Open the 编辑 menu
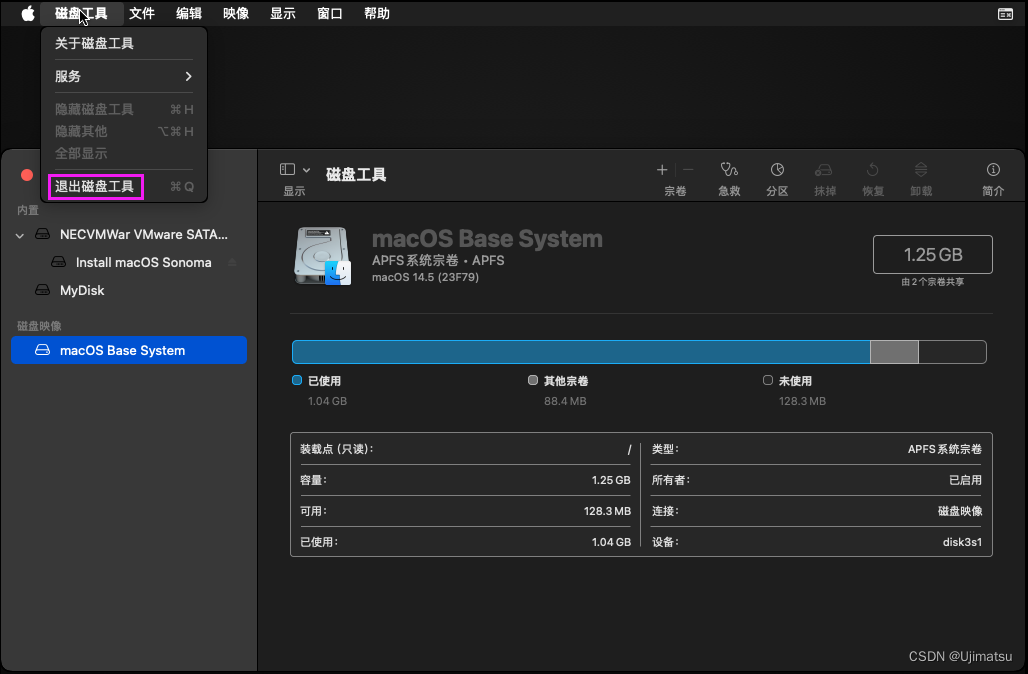This screenshot has height=674, width=1028. pos(189,13)
